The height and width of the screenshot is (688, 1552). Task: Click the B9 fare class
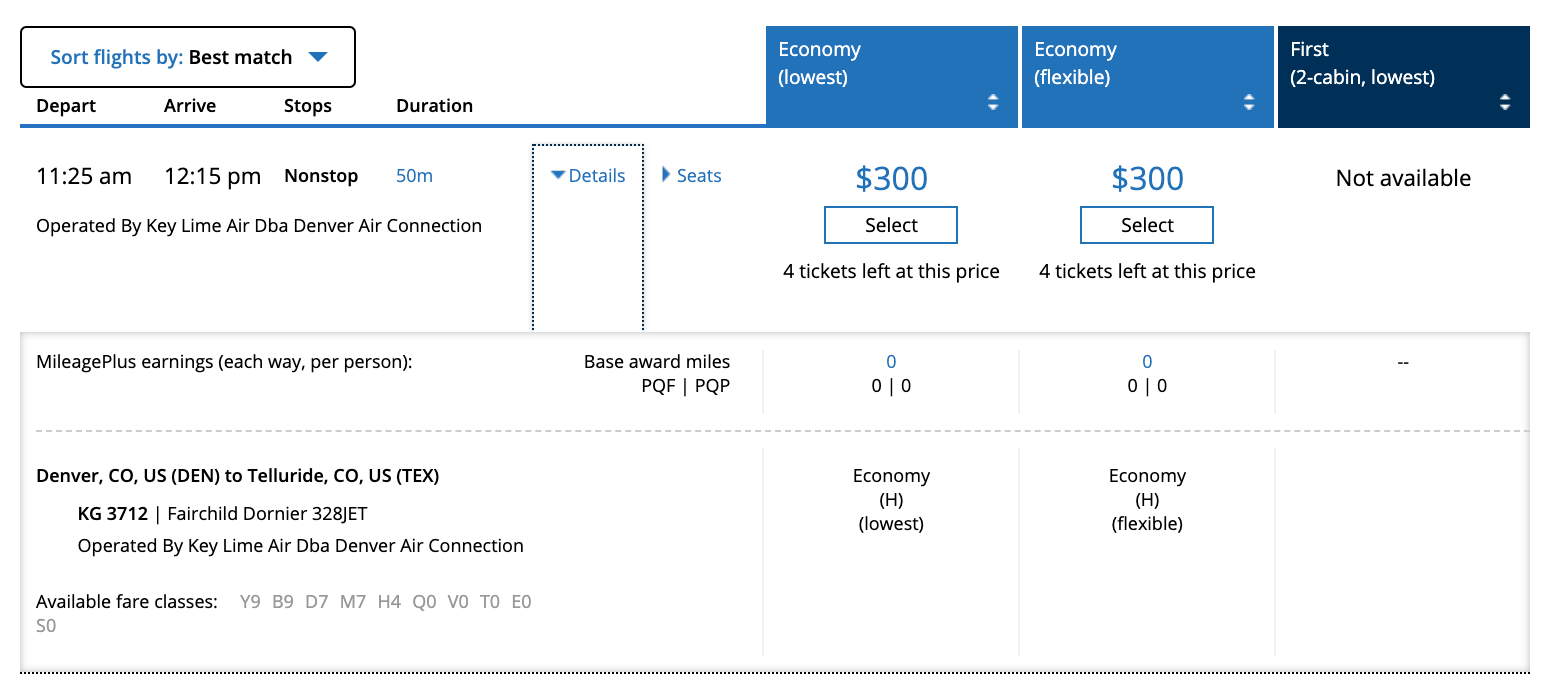click(283, 602)
